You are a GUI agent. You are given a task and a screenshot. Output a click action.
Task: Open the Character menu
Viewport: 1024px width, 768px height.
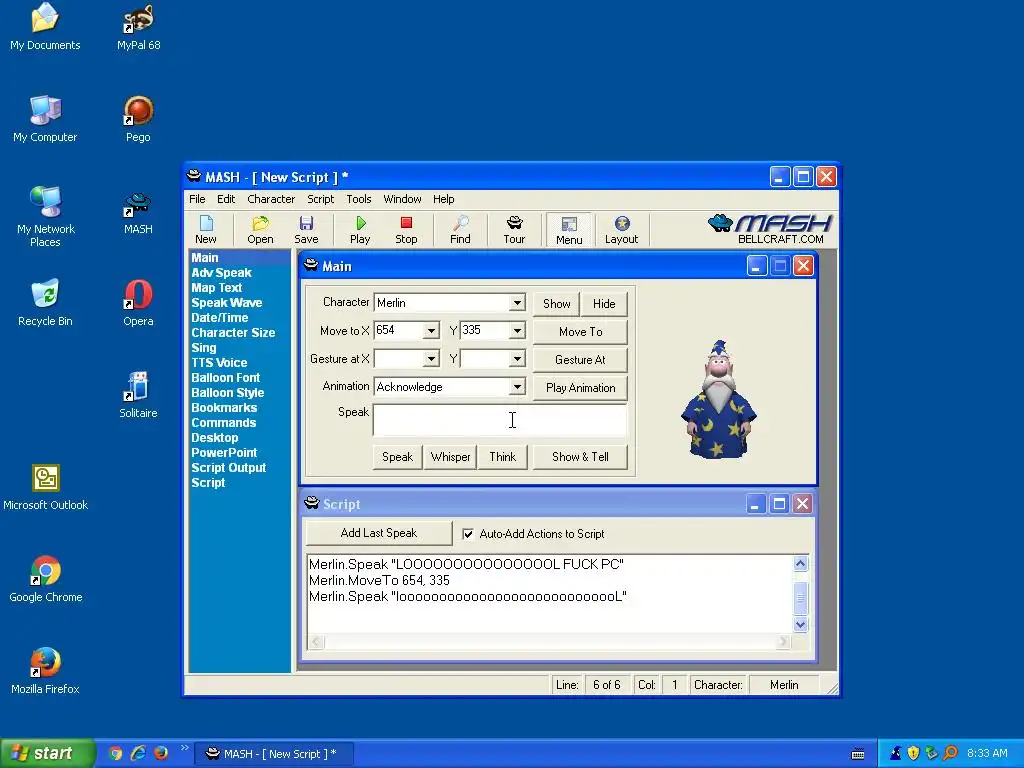tap(271, 199)
